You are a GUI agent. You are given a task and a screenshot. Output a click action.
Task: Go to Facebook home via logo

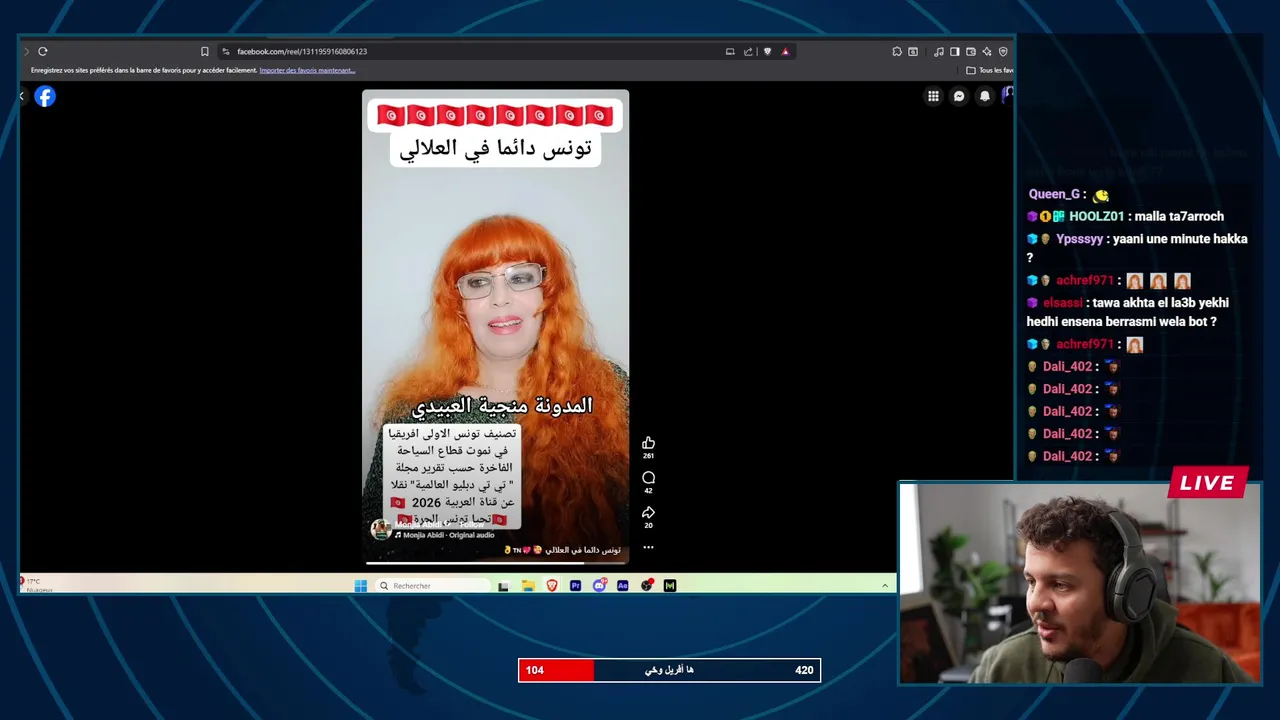[45, 96]
